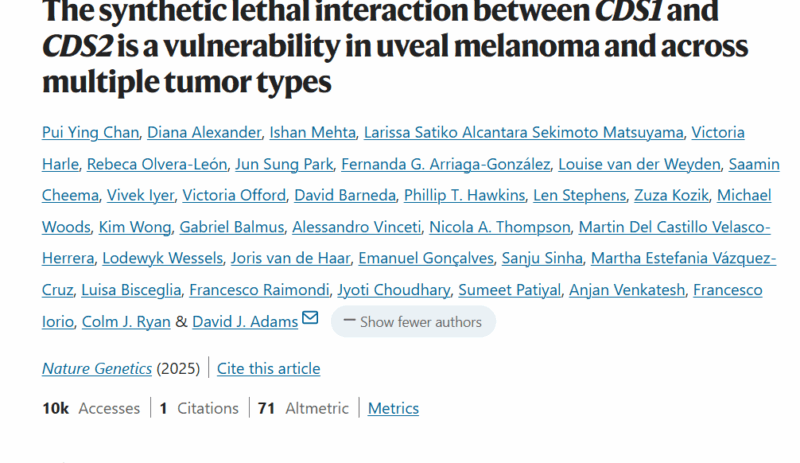The image size is (800, 463).
Task: Collapse list with Show fewer authors button
Action: point(413,322)
